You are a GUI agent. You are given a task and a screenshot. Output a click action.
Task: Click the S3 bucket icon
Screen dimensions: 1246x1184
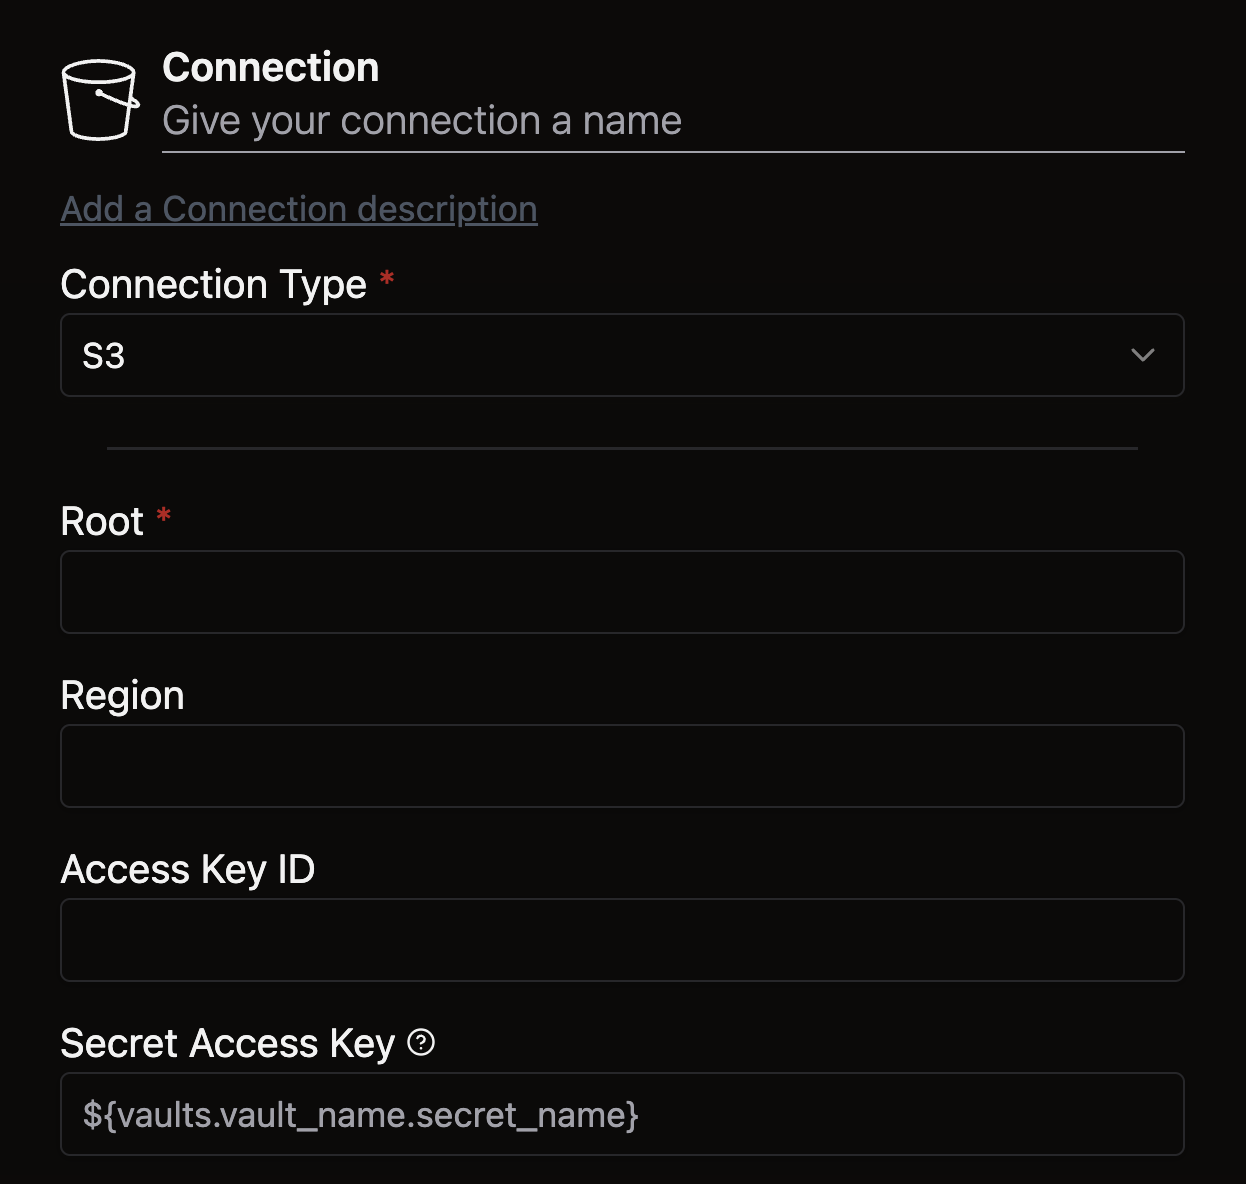pyautogui.click(x=99, y=99)
